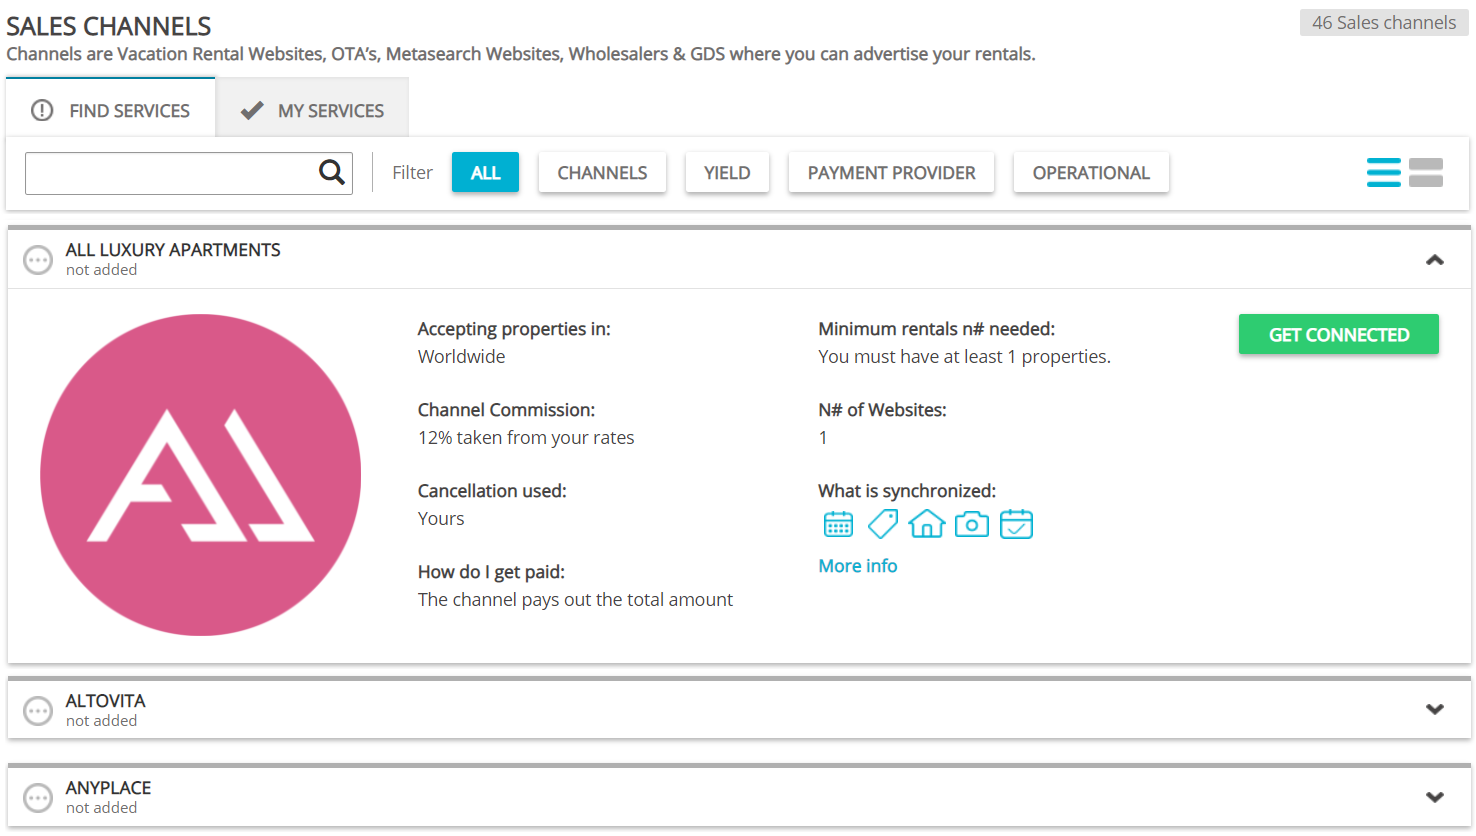Filter by Operational services
The height and width of the screenshot is (836, 1476).
(x=1091, y=172)
